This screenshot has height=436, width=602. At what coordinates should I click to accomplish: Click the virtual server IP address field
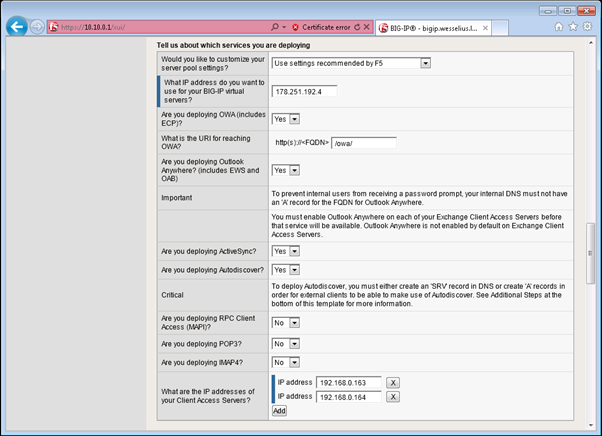coord(304,91)
